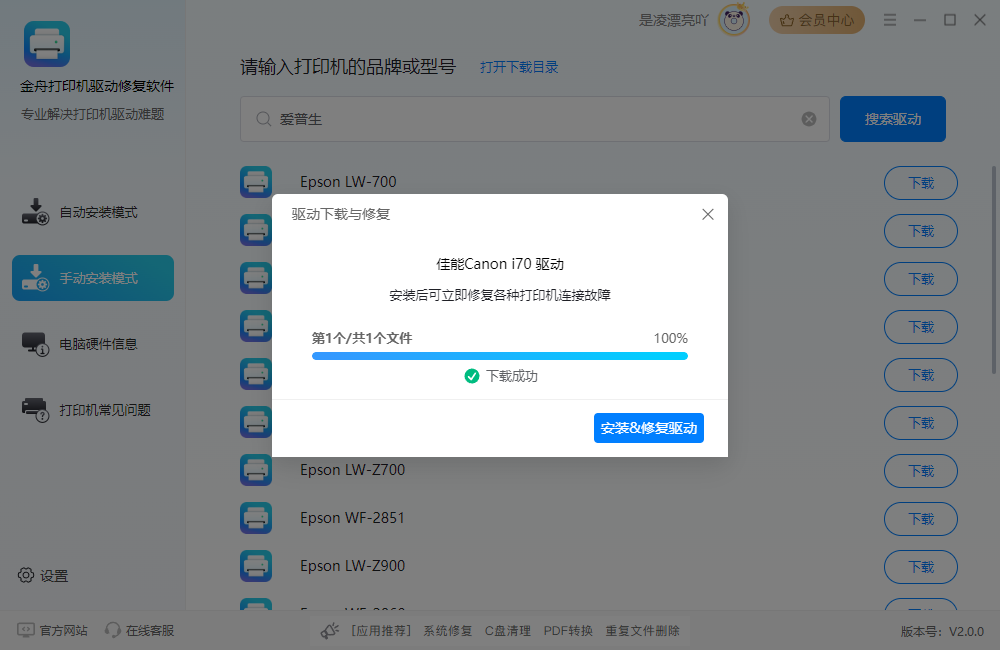Clear the search field text
The height and width of the screenshot is (650, 1000).
[809, 119]
